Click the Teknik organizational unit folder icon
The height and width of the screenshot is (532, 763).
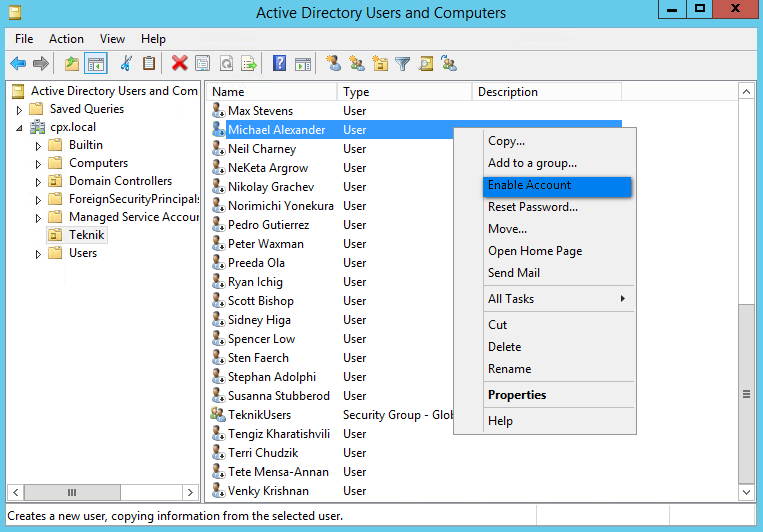(55, 235)
